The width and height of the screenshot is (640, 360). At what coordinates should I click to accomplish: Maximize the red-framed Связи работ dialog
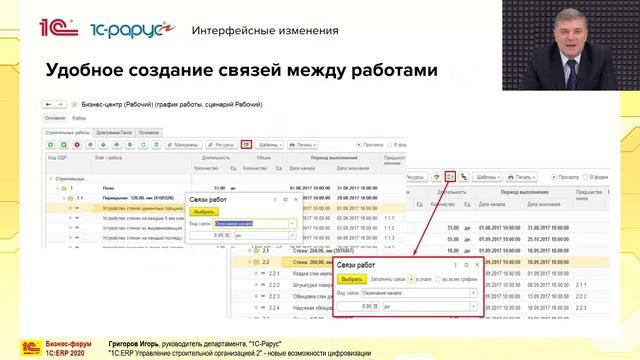pyautogui.click(x=466, y=265)
